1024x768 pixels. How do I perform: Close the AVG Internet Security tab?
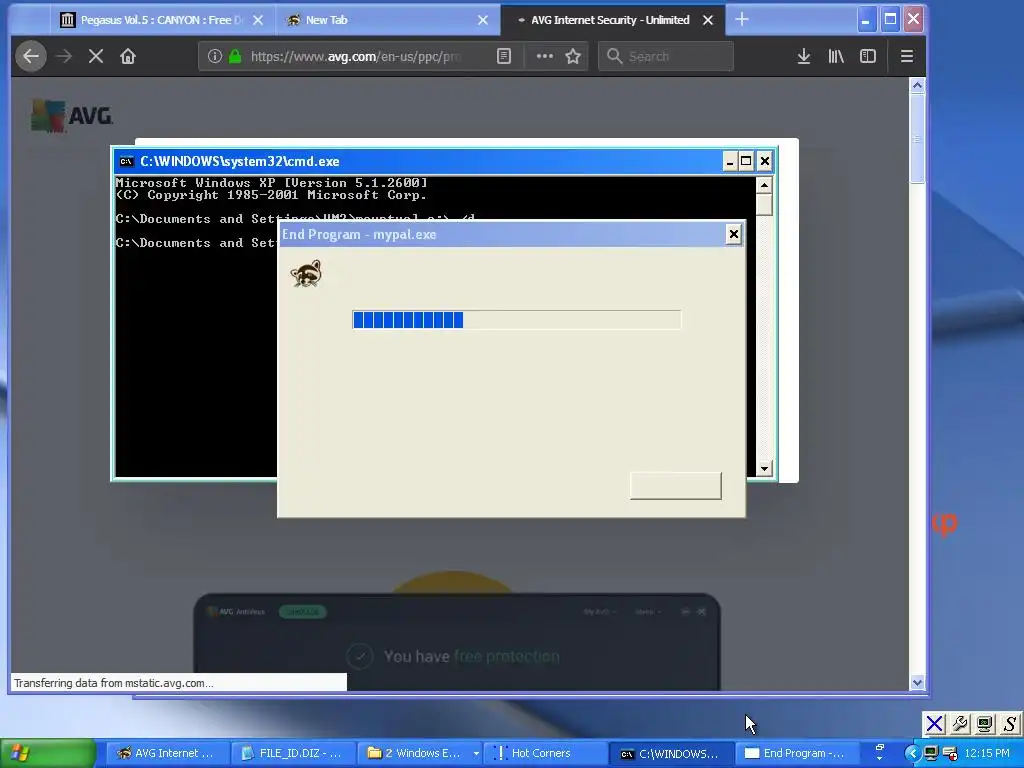click(708, 20)
